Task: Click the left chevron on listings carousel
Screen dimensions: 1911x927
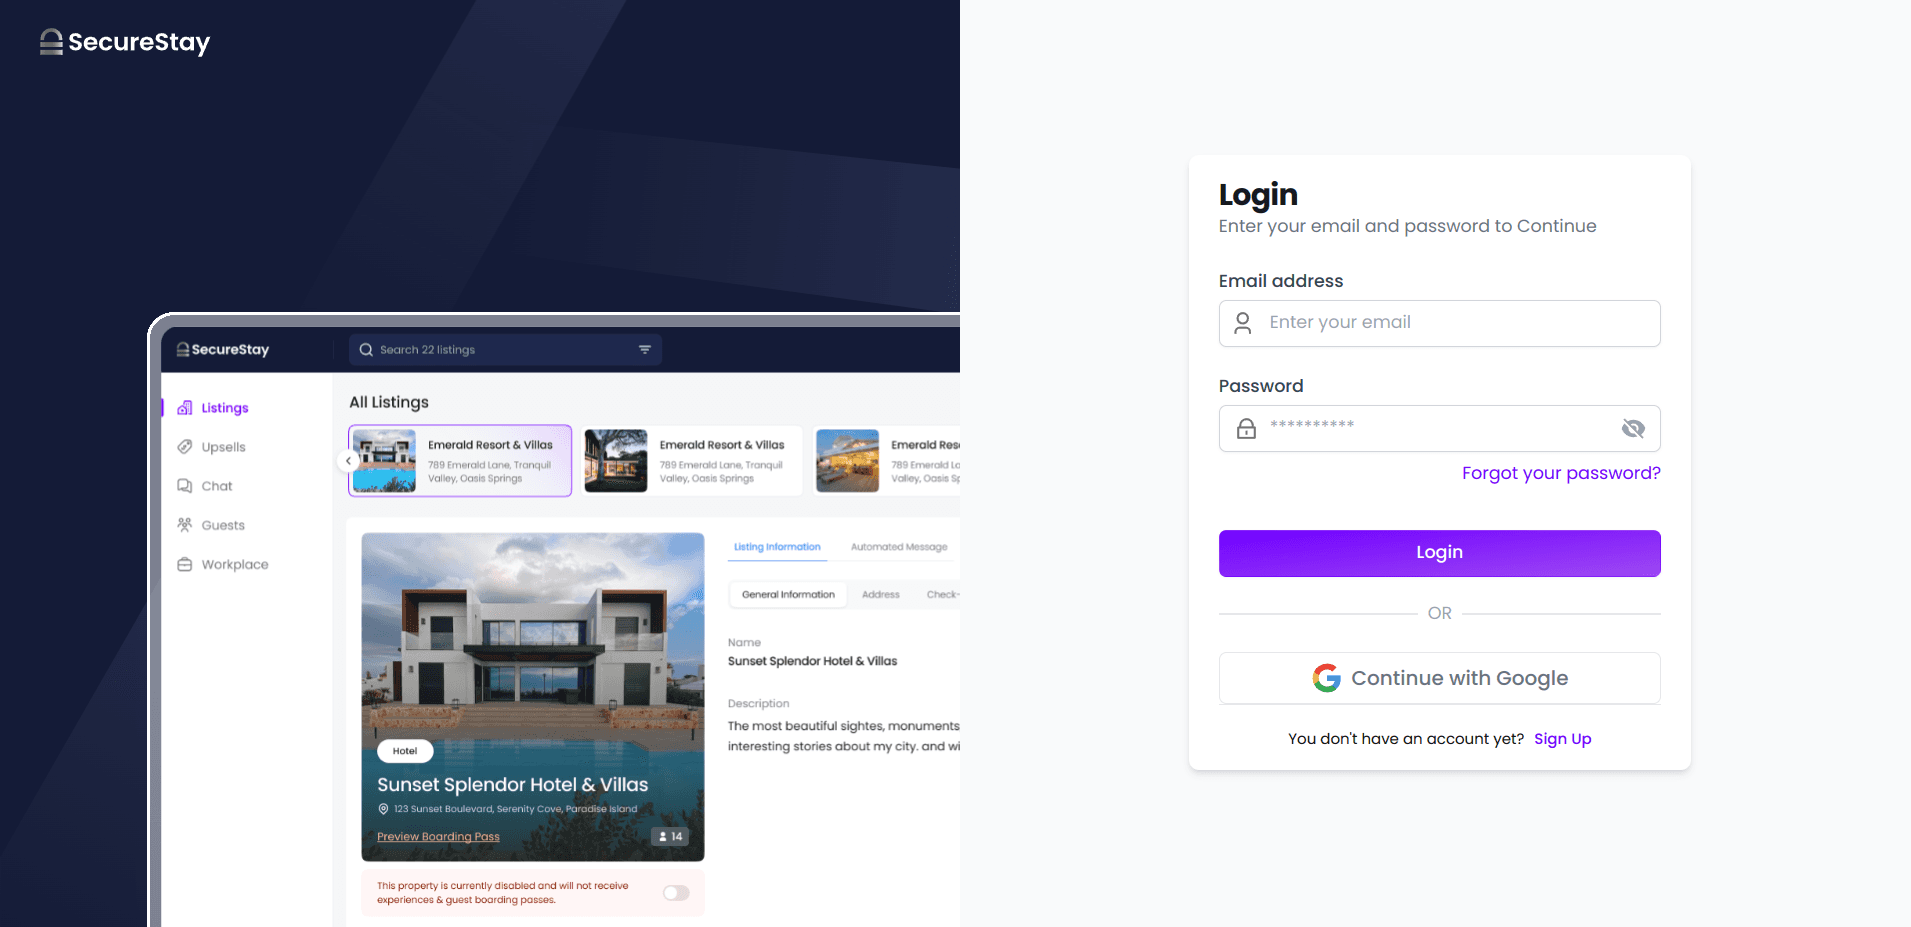Action: pos(348,461)
